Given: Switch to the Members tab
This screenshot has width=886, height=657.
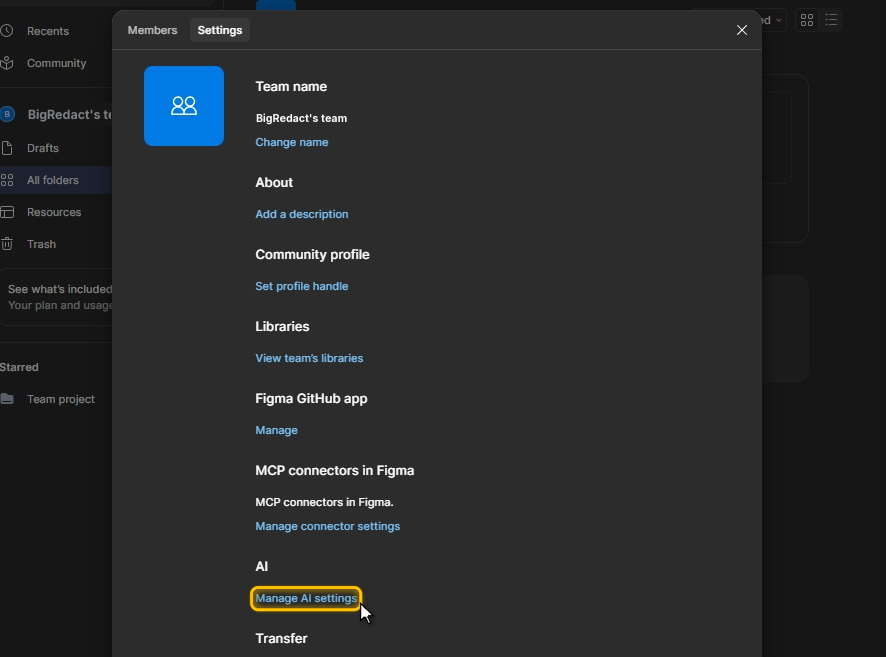Looking at the screenshot, I should (x=152, y=30).
